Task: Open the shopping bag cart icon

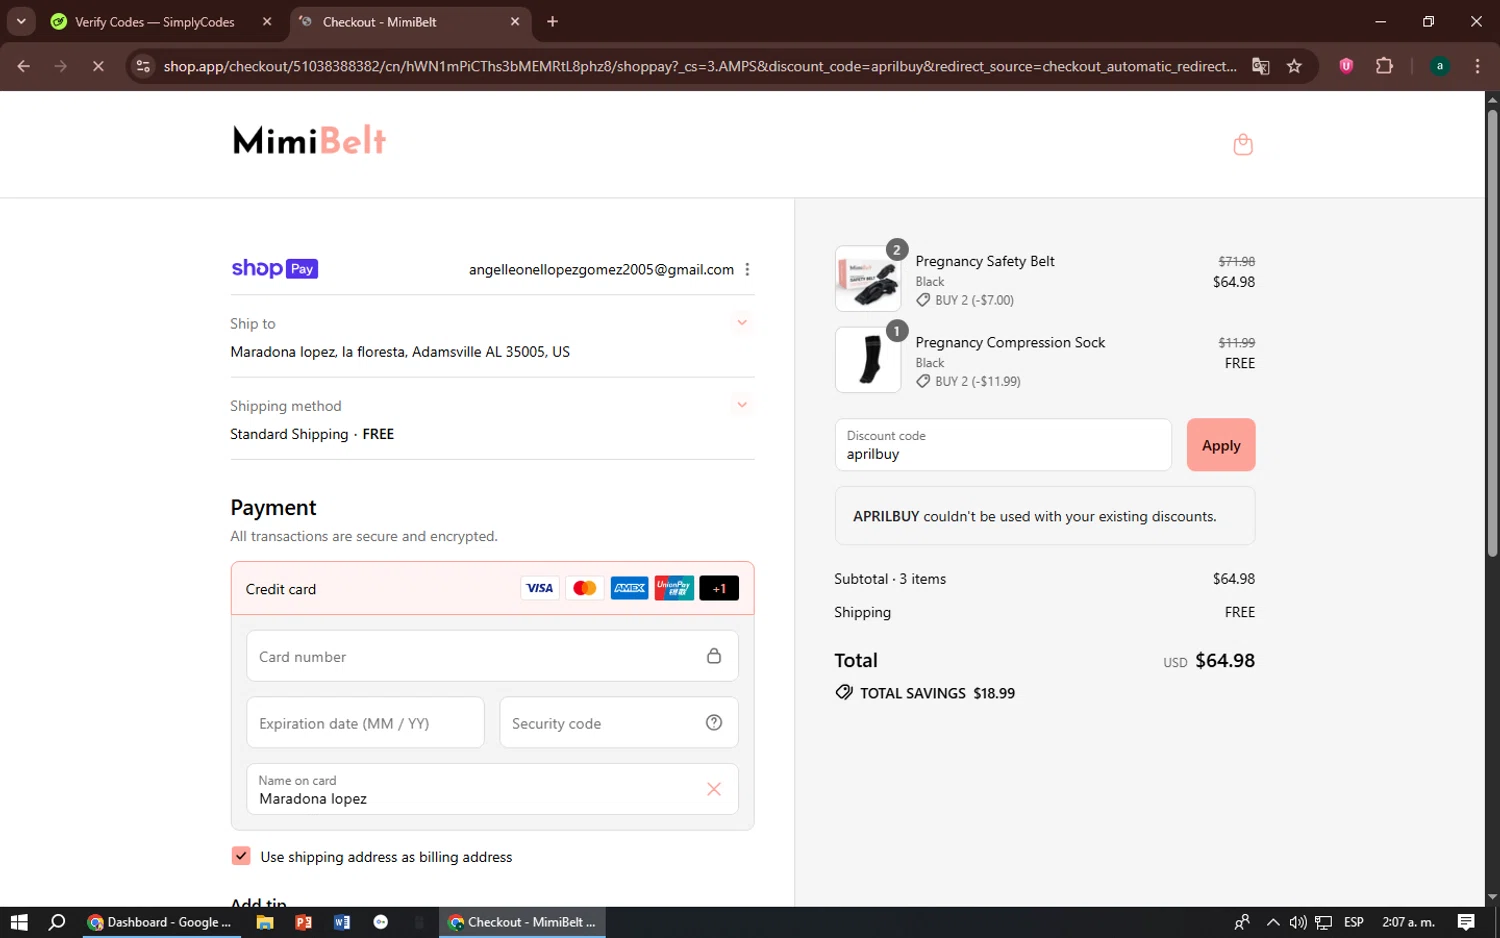Action: tap(1243, 145)
